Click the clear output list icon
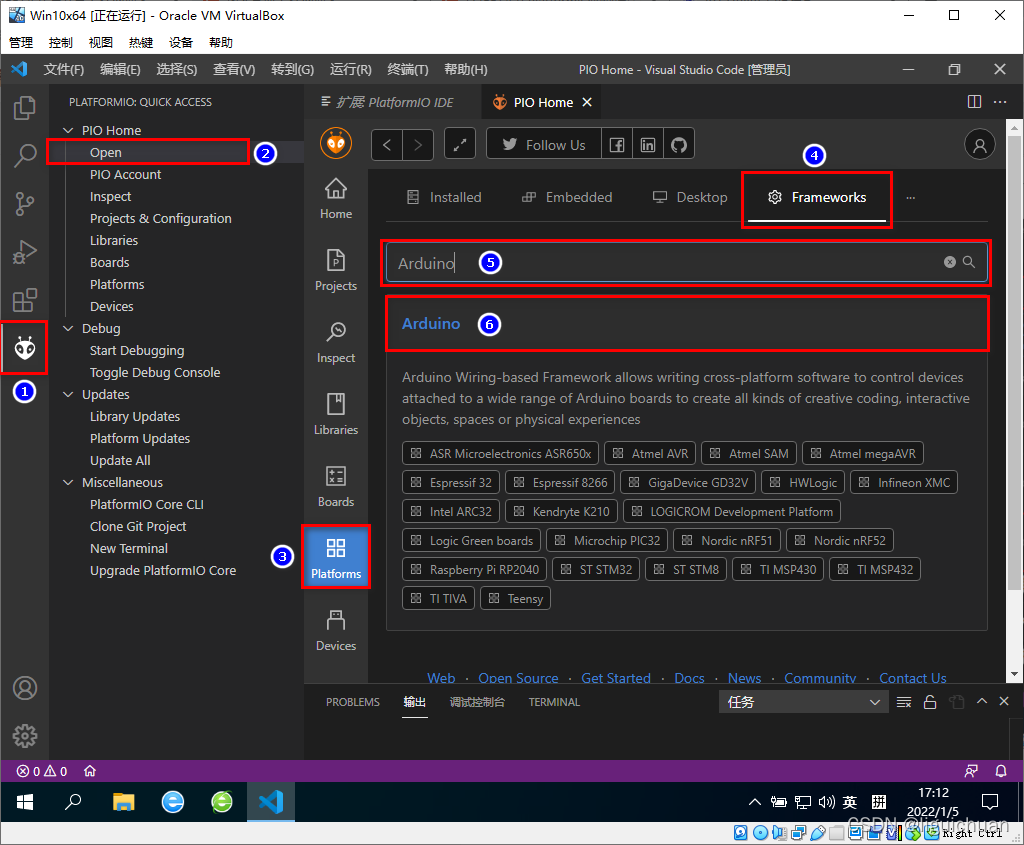Screen dimensions: 1024x845 [904, 702]
